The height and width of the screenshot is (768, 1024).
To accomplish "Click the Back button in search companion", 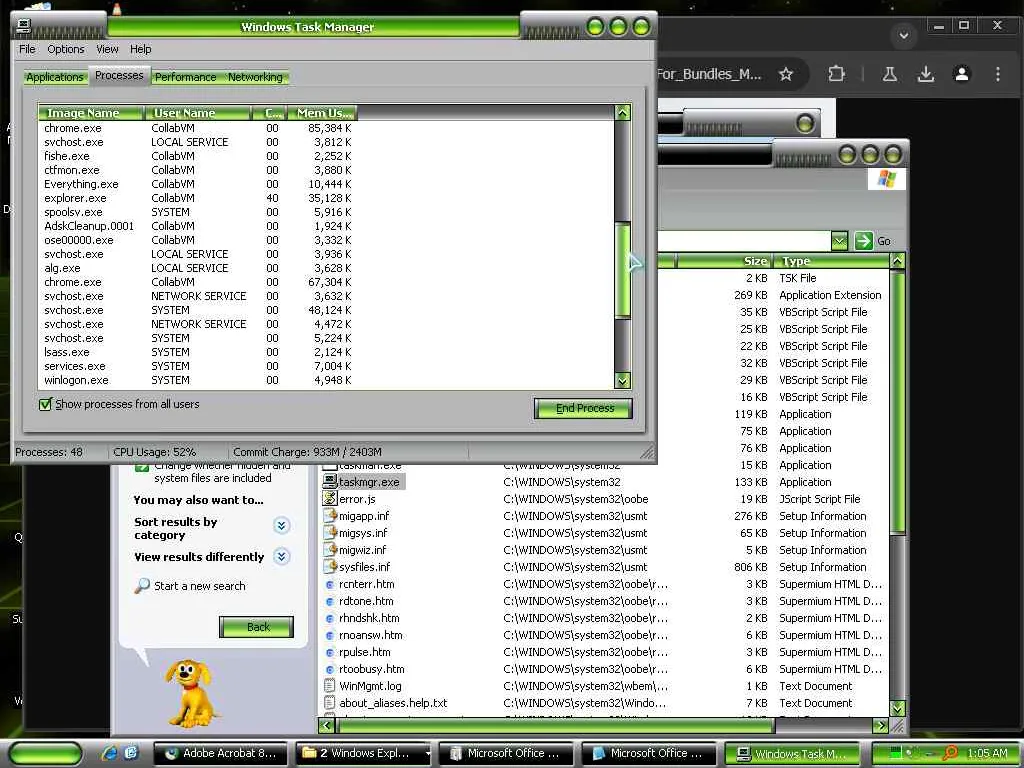I will pos(256,627).
